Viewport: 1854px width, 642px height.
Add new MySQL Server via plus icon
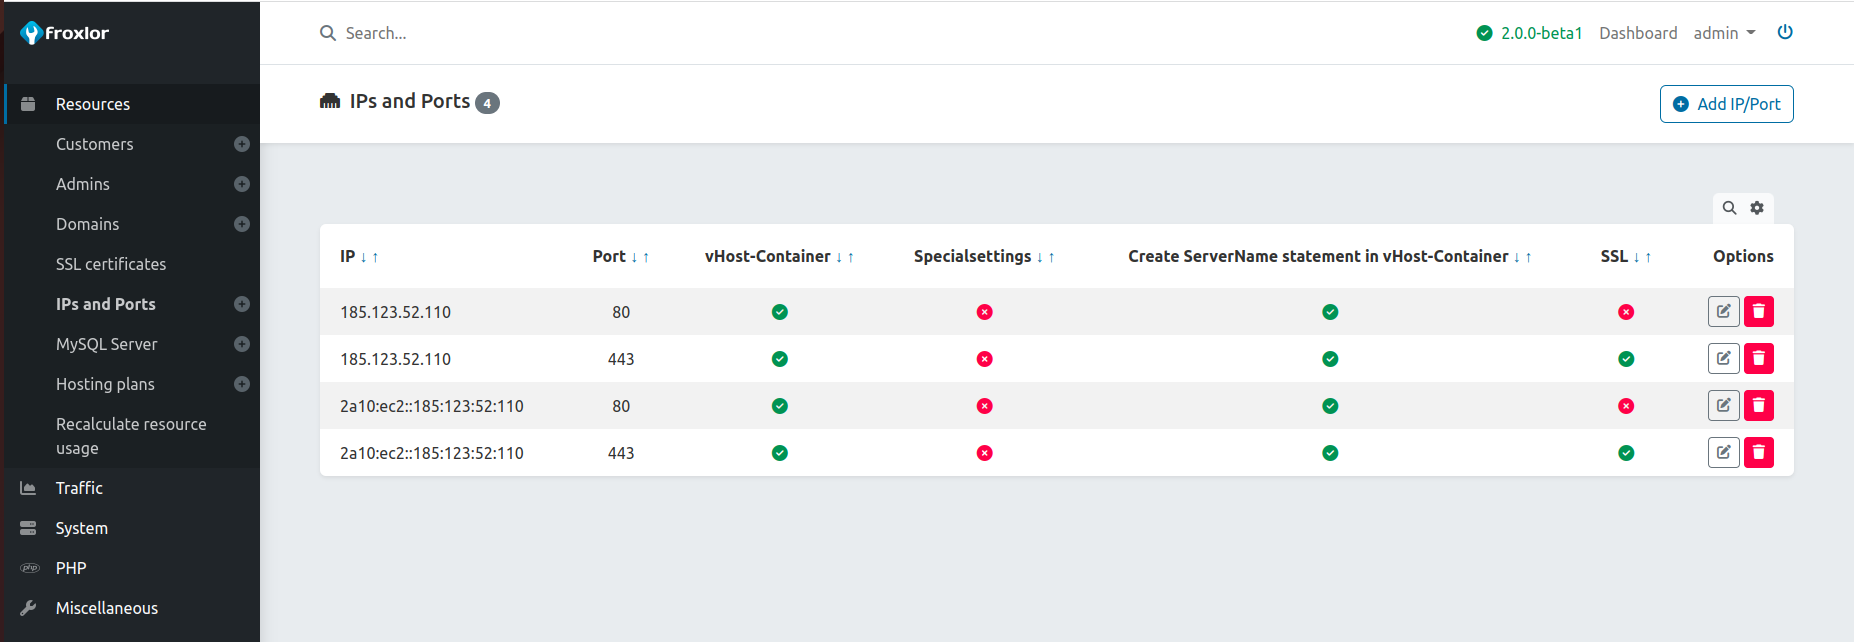[x=241, y=344]
